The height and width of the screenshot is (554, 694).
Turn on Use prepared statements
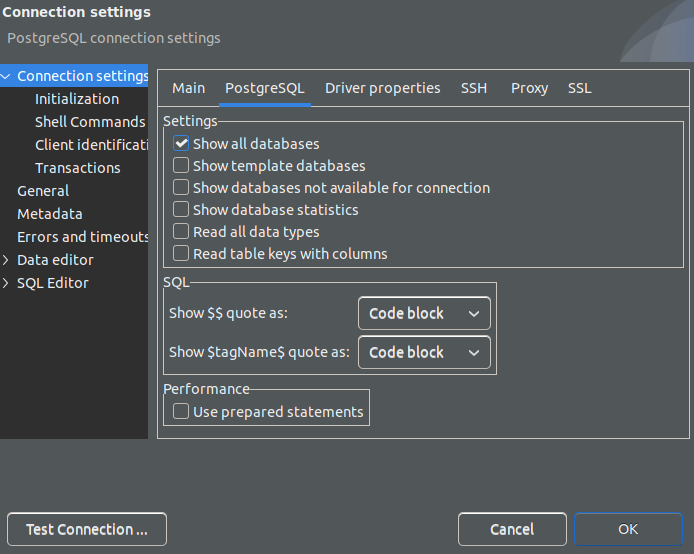tap(181, 412)
